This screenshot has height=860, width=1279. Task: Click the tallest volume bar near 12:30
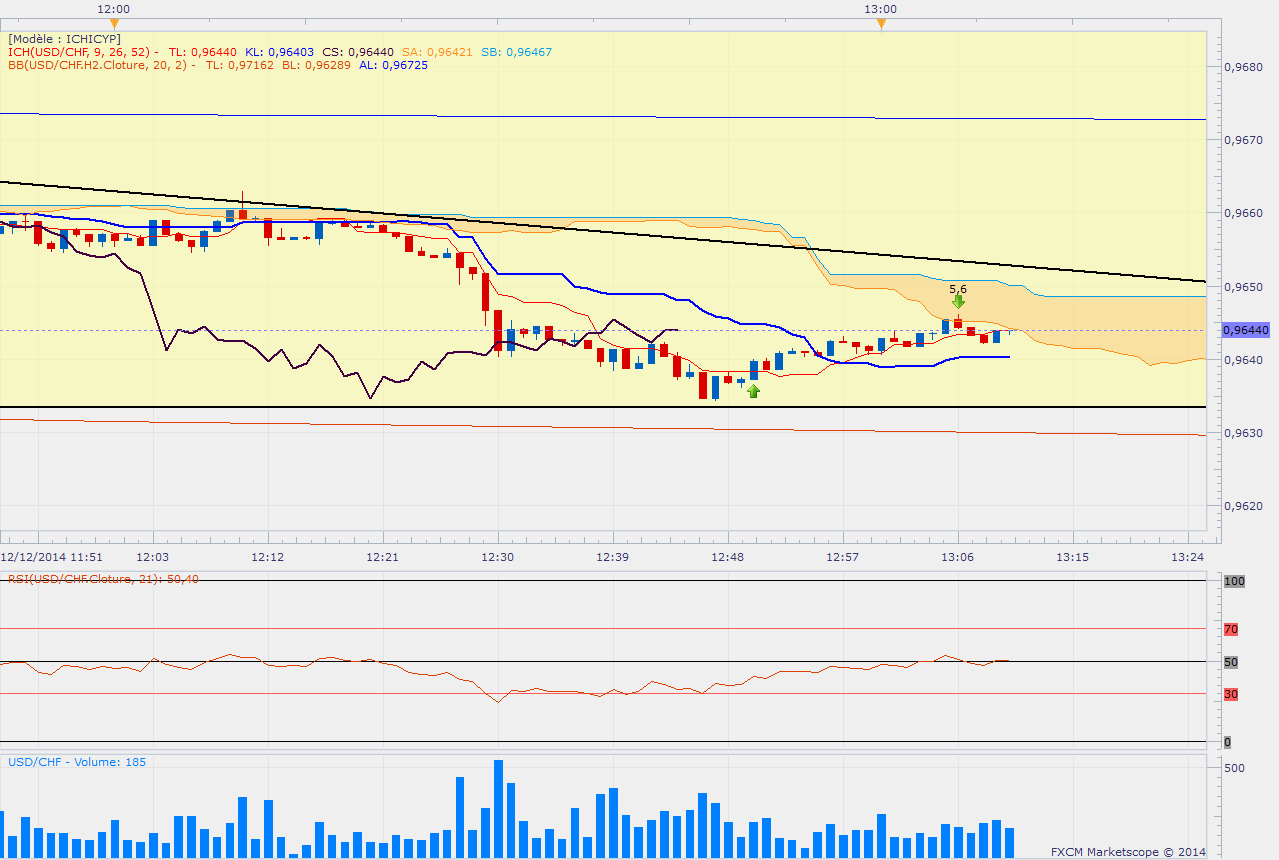coord(498,808)
